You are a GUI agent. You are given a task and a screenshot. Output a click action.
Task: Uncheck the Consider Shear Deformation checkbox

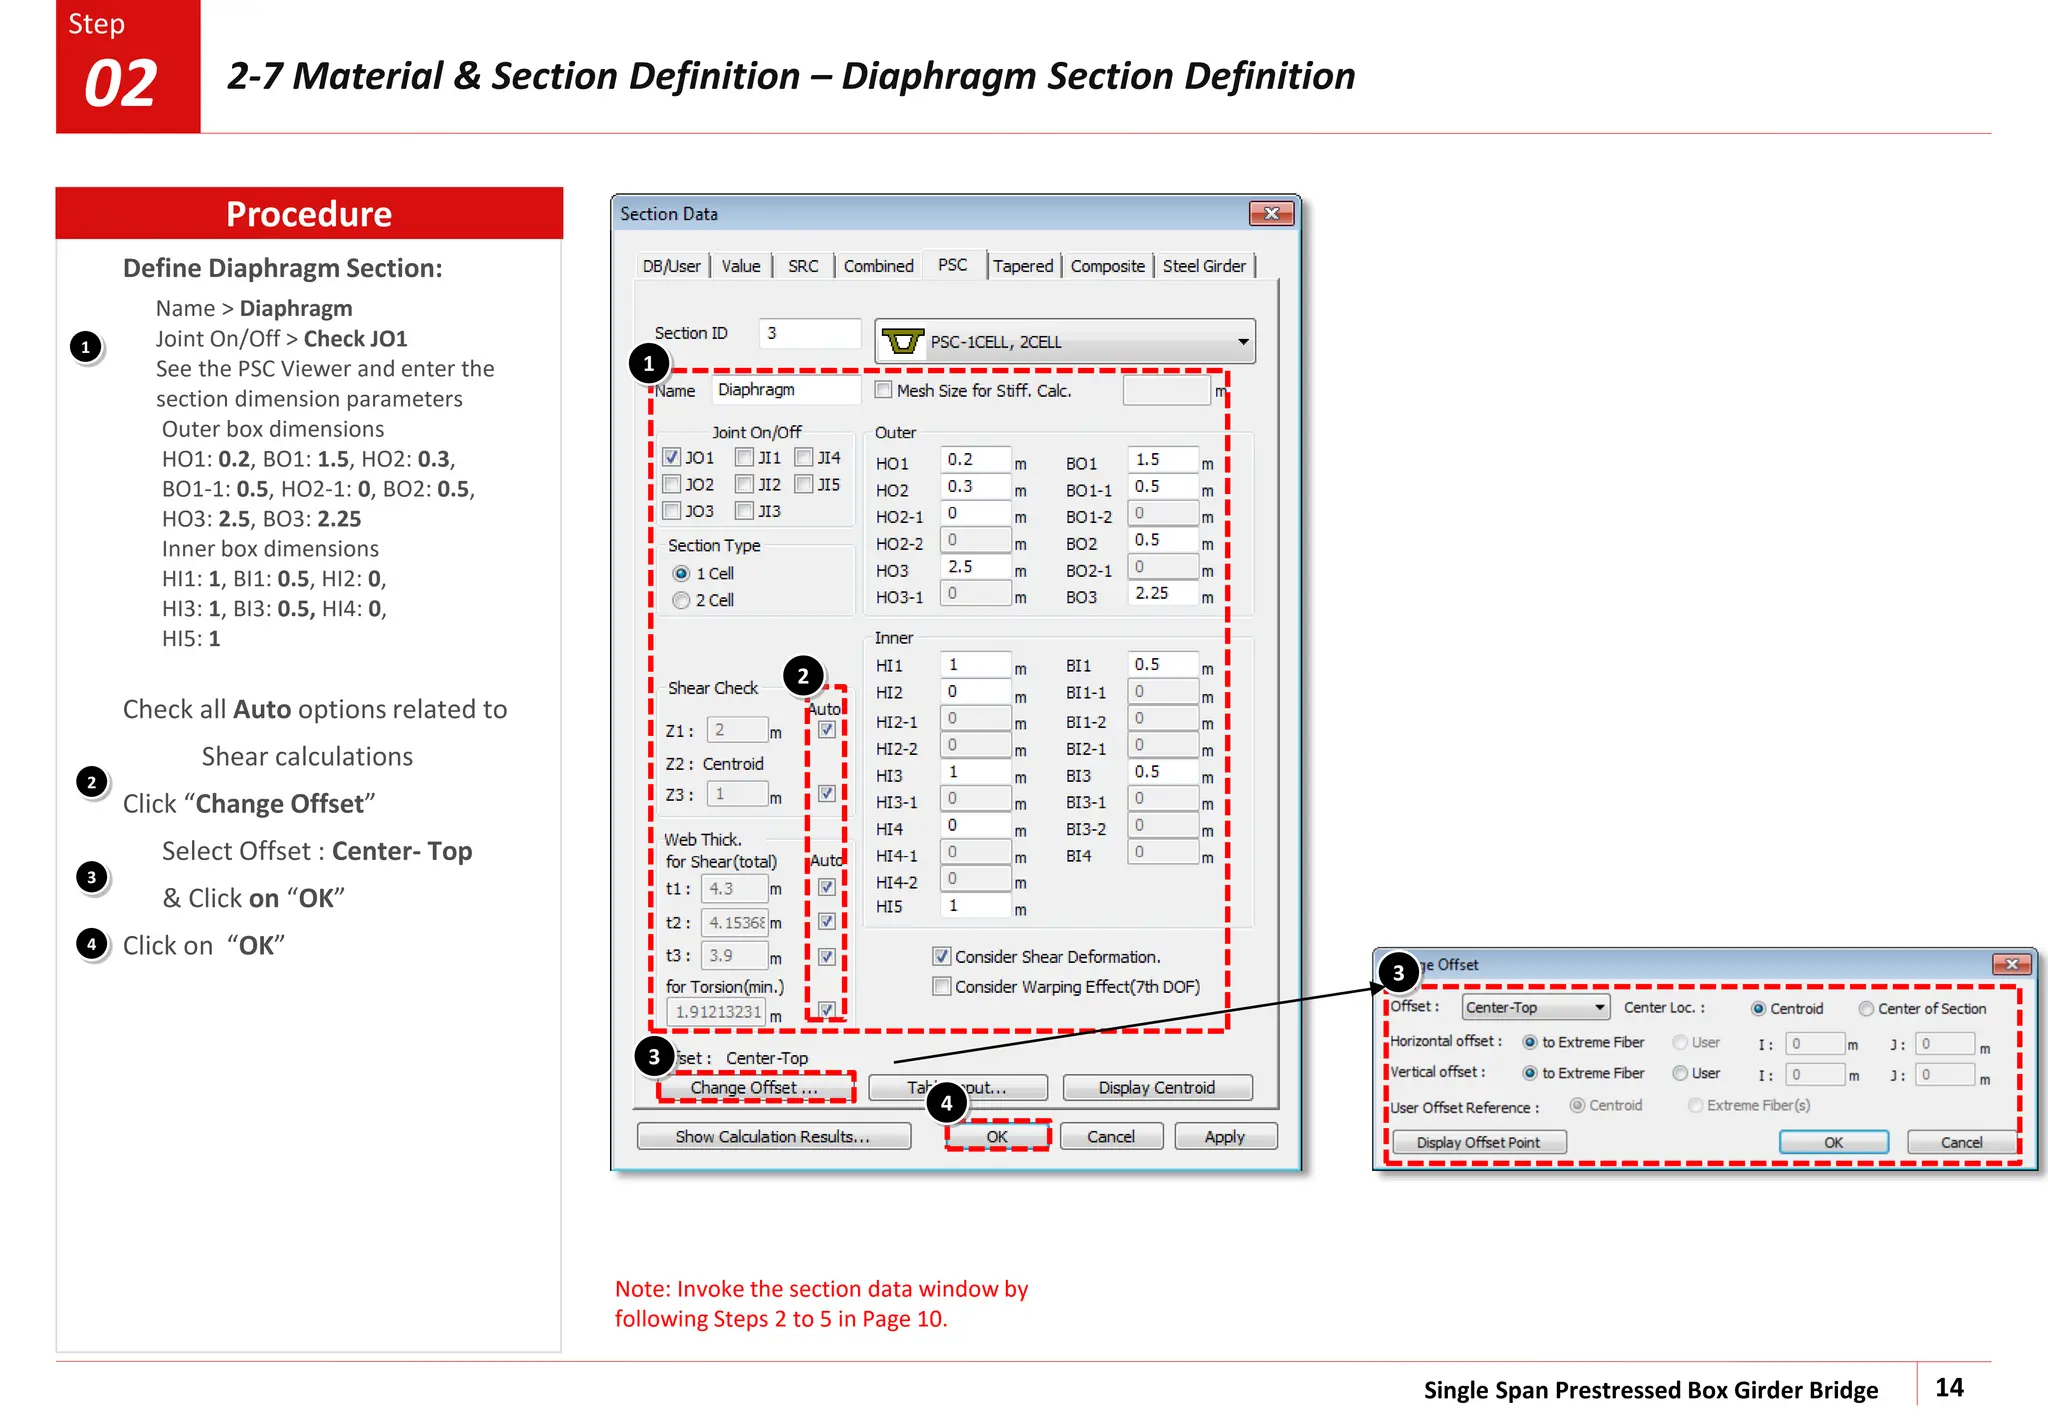[x=941, y=957]
